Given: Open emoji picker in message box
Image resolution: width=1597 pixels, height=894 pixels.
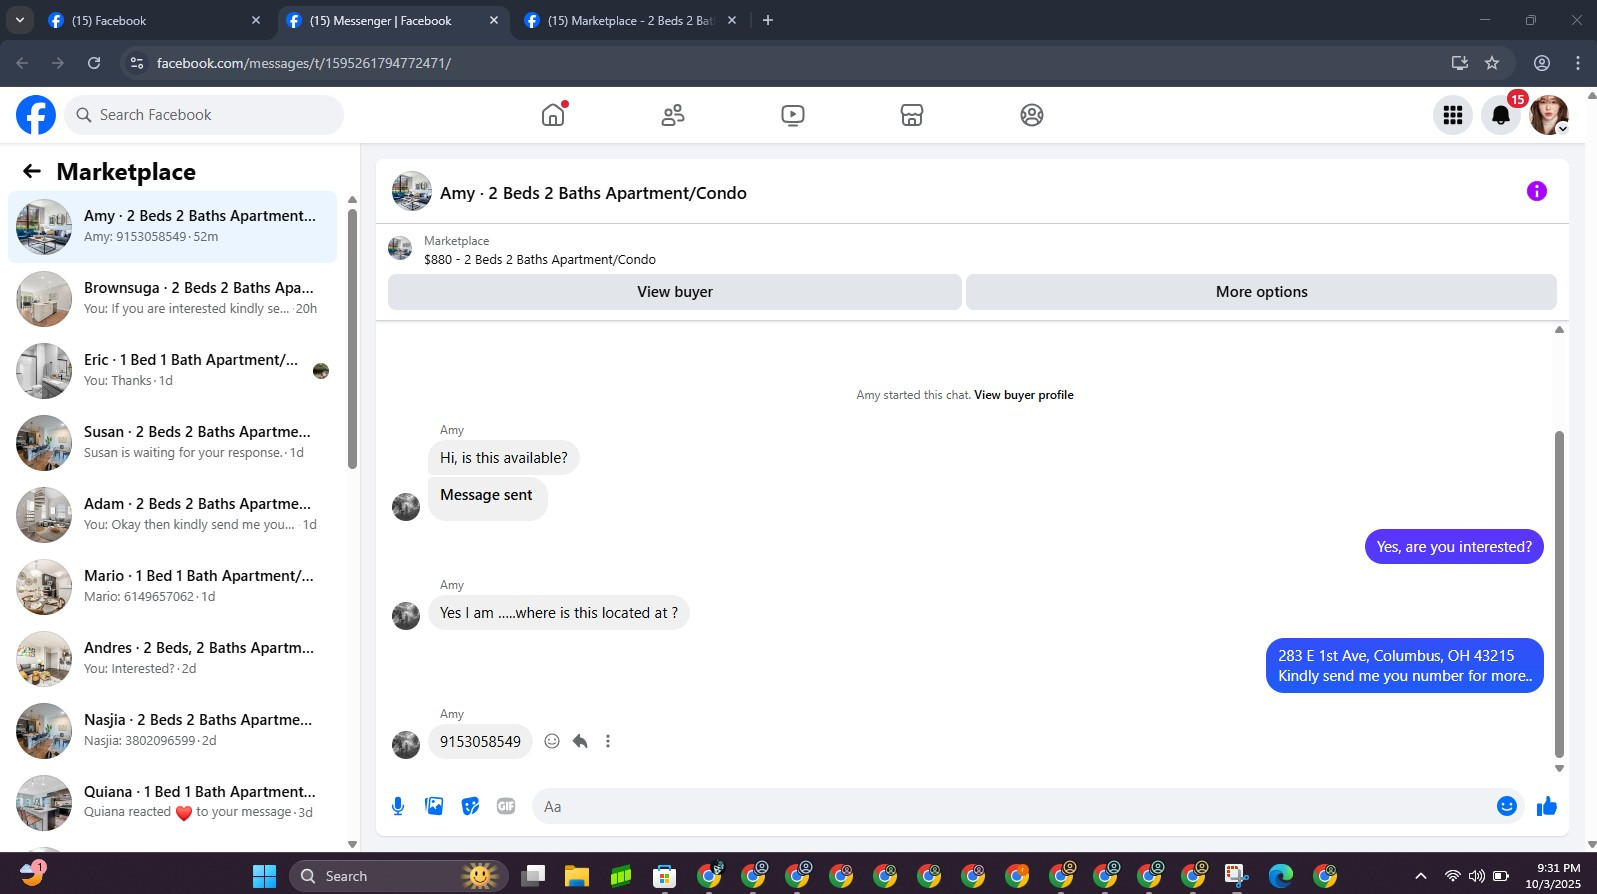Looking at the screenshot, I should click(1507, 806).
